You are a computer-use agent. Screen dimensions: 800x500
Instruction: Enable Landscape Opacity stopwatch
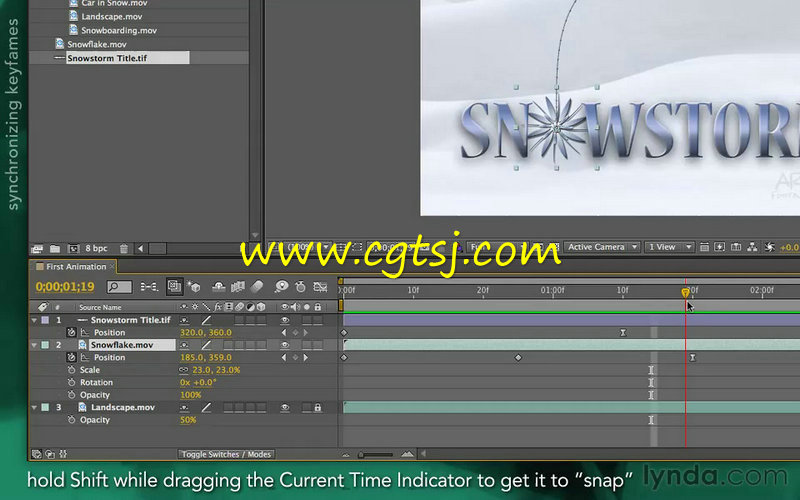point(71,420)
